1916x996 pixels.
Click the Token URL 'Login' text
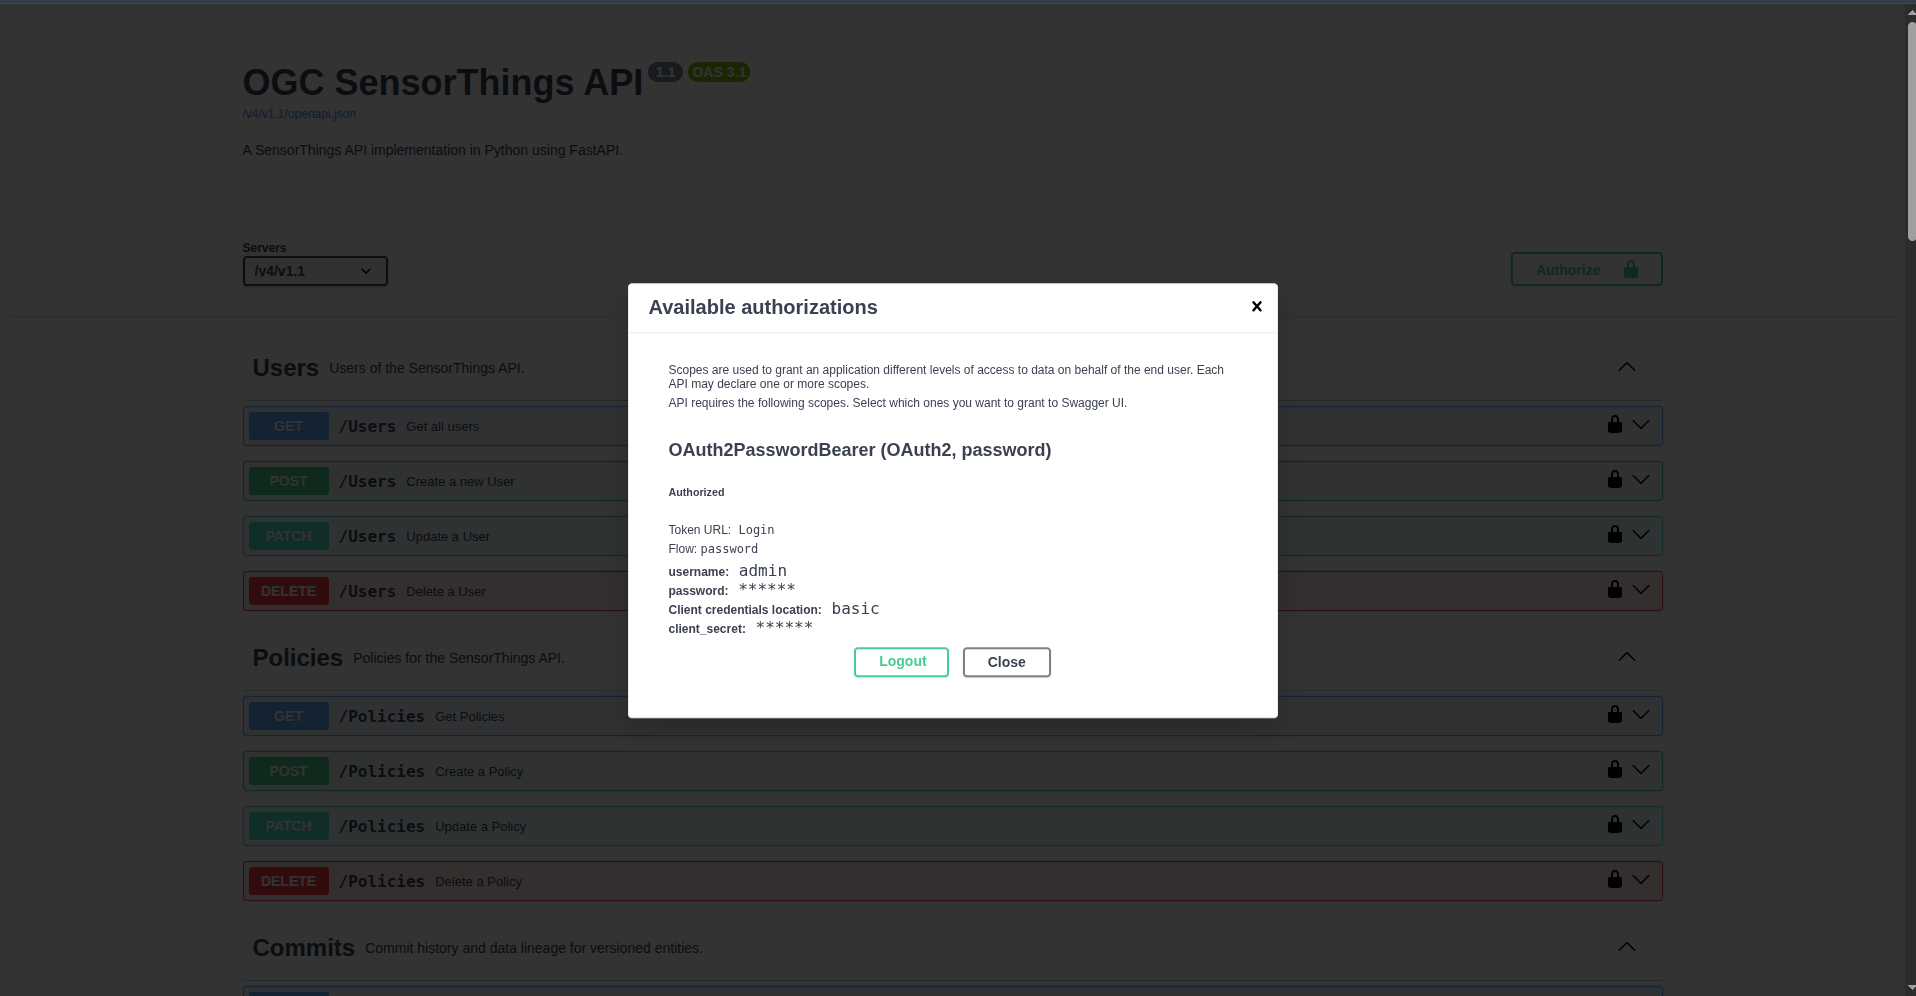click(x=756, y=530)
